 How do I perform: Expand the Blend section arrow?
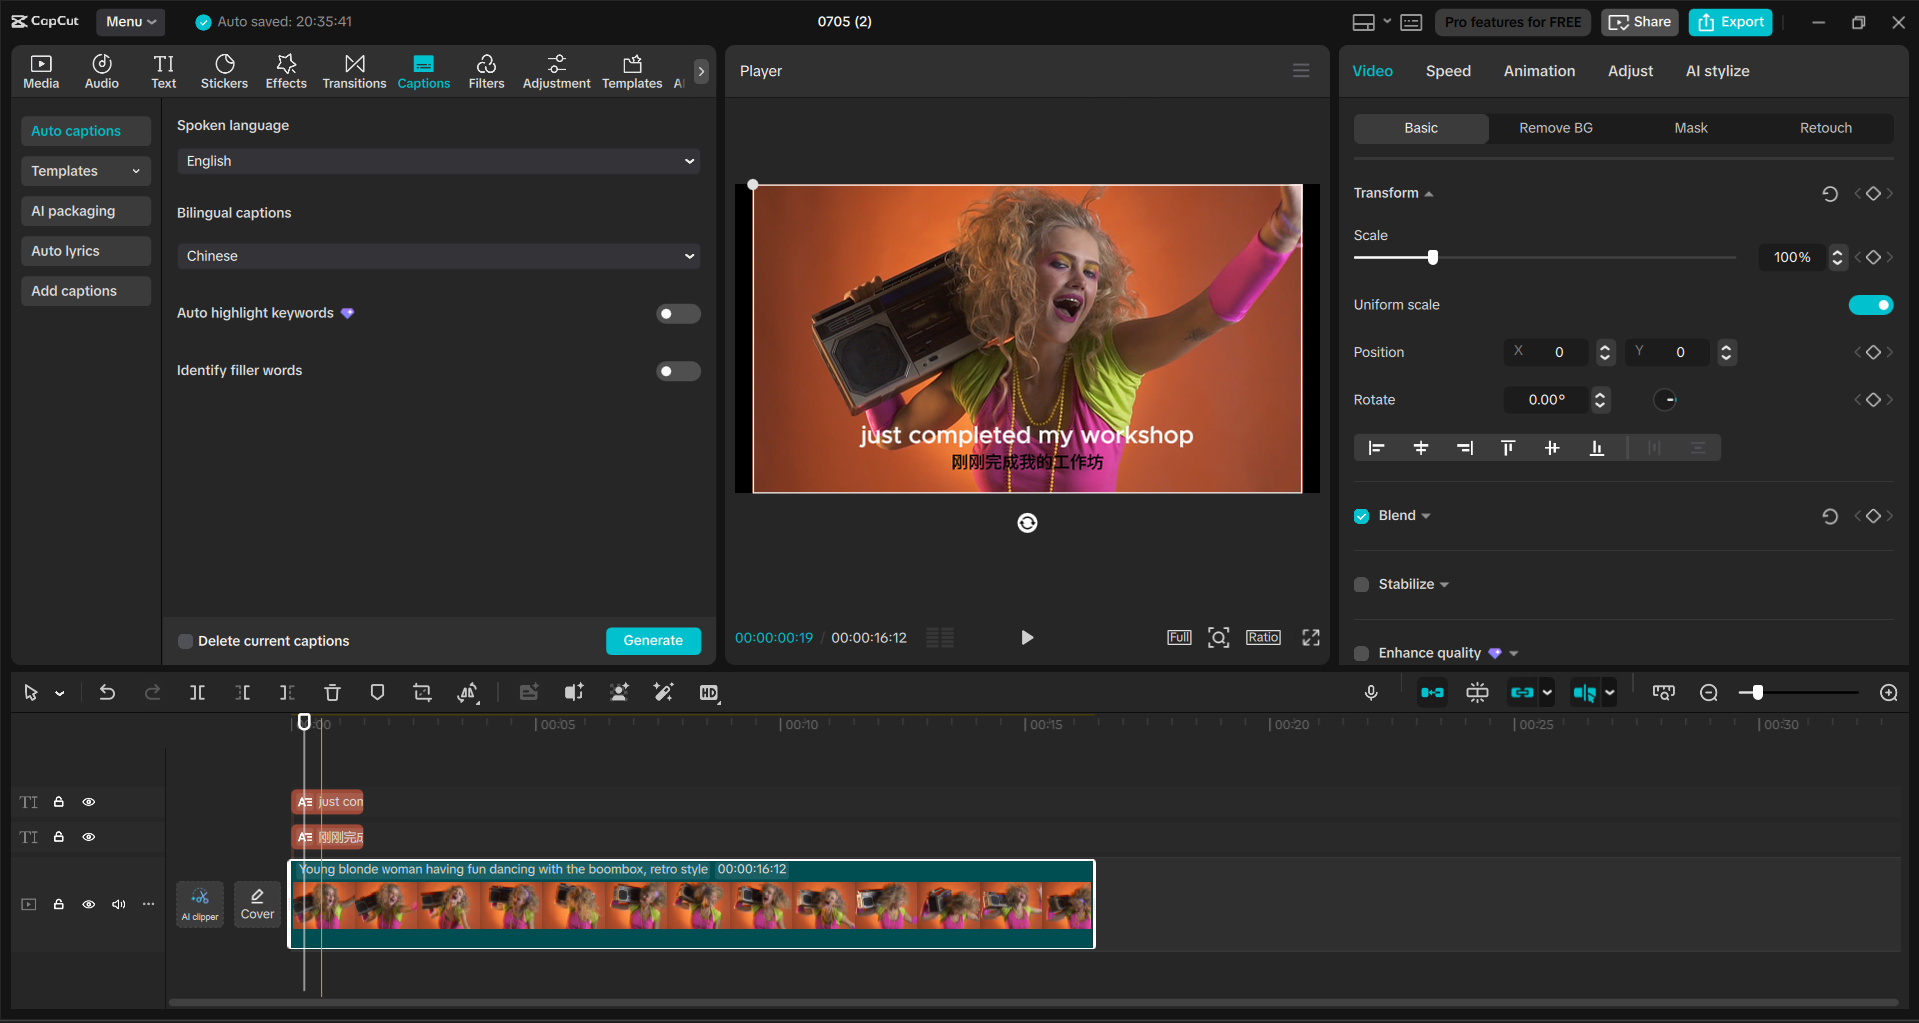1426,516
